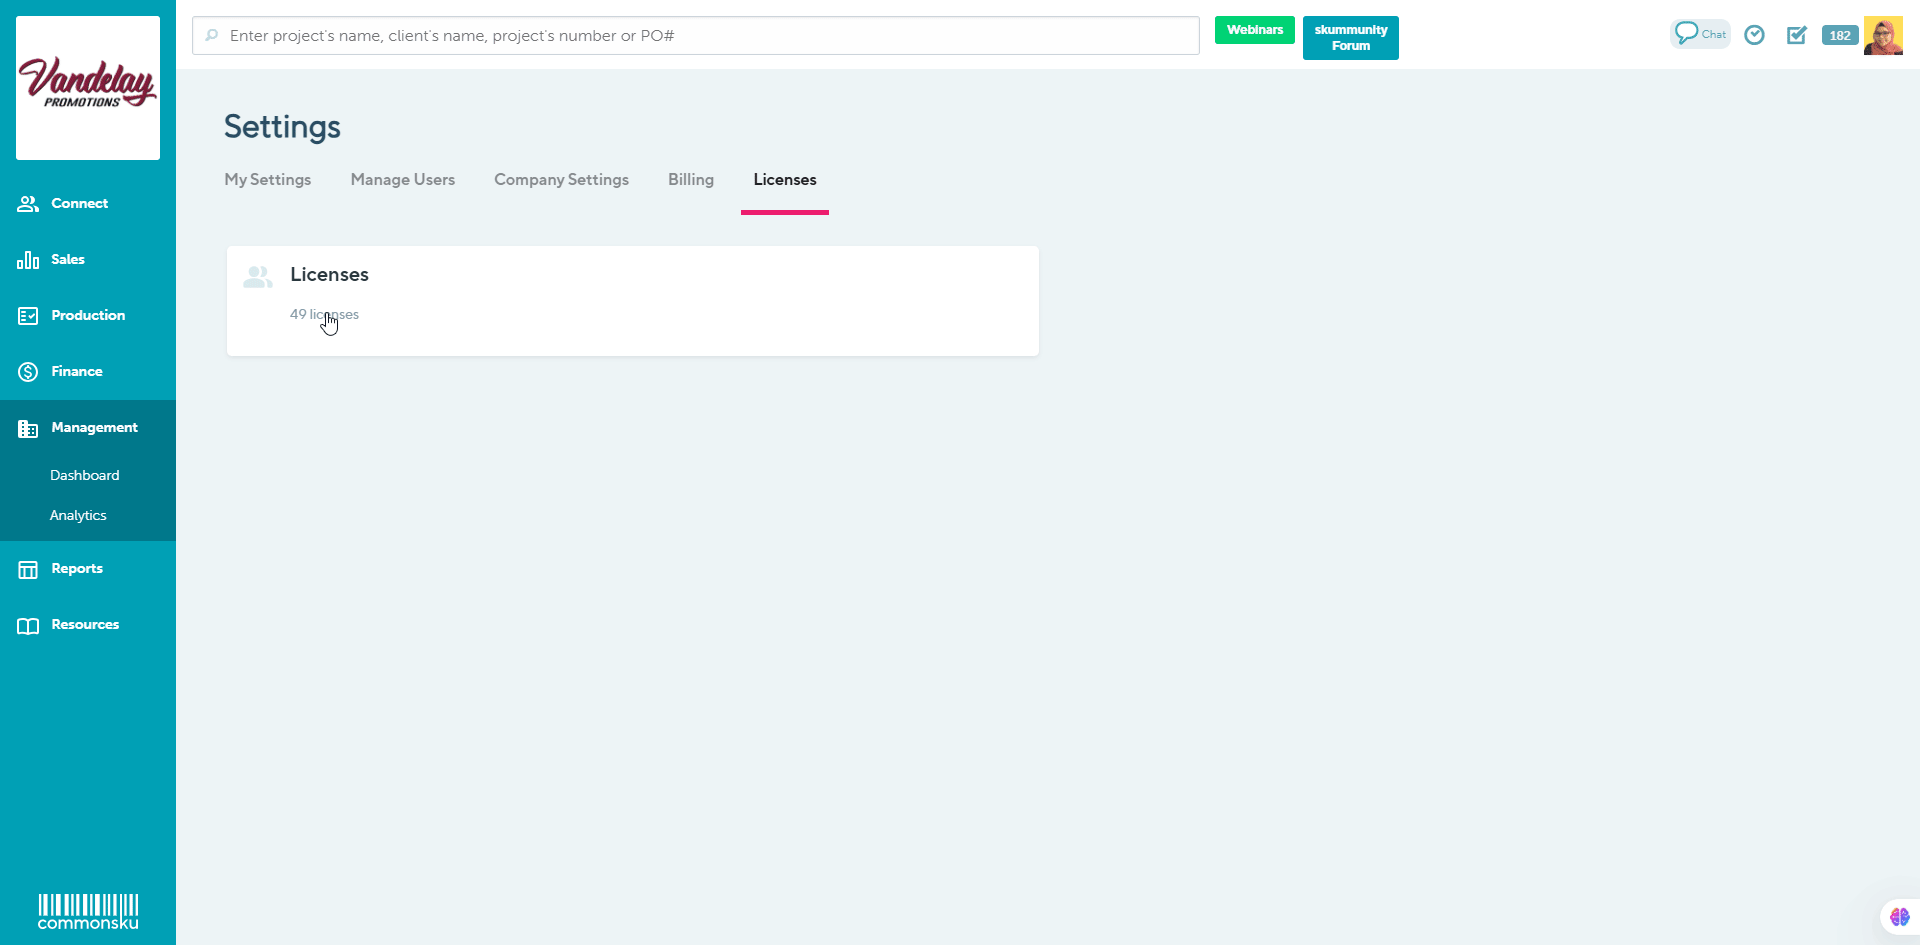Open the Finance sidebar menu
Screen dimensions: 1920x945
coord(76,371)
